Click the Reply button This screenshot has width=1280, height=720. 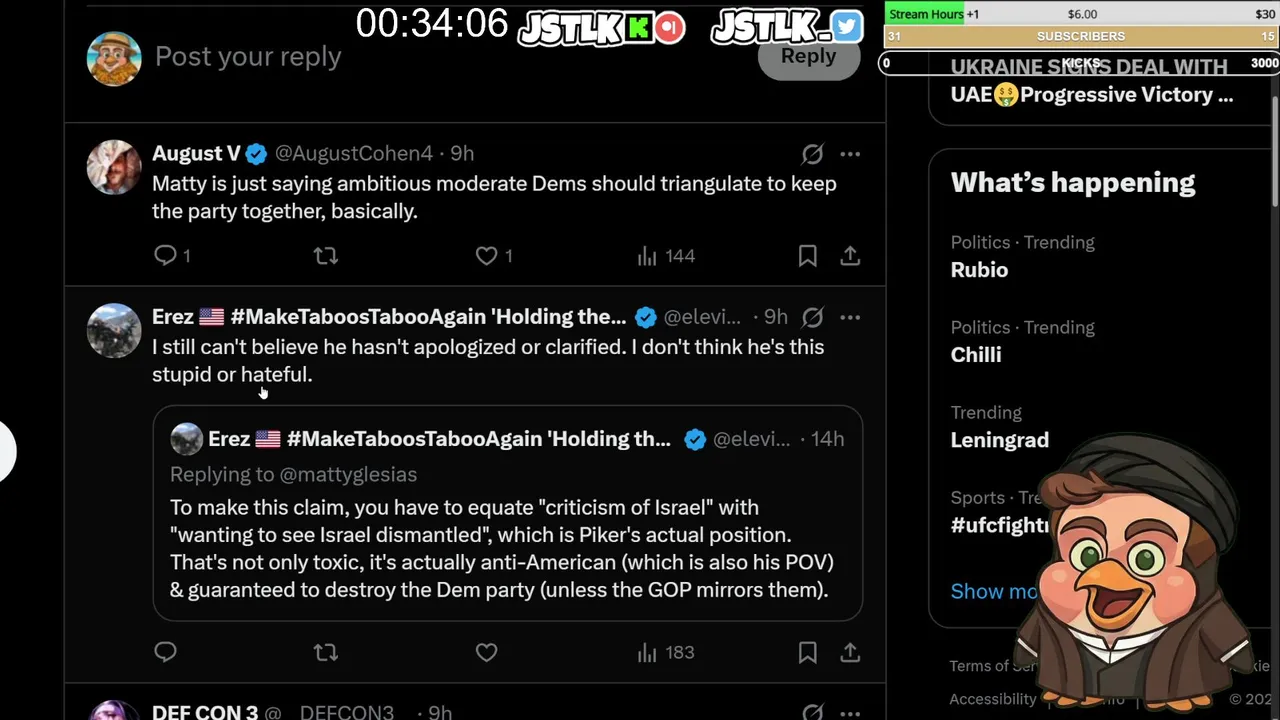point(808,58)
